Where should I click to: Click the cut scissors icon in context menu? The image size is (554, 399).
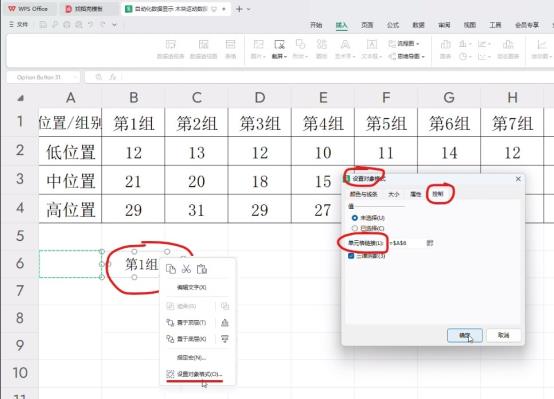[x=186, y=269]
